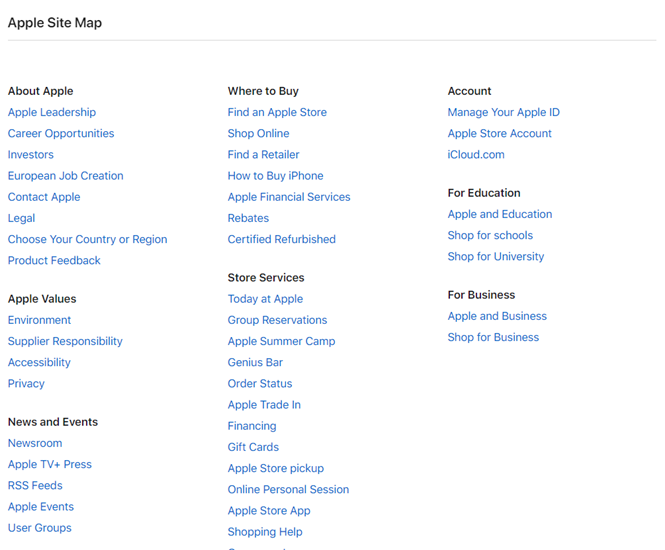Viewport: 665px width, 550px height.
Task: Check the Order Status link
Action: pos(260,384)
